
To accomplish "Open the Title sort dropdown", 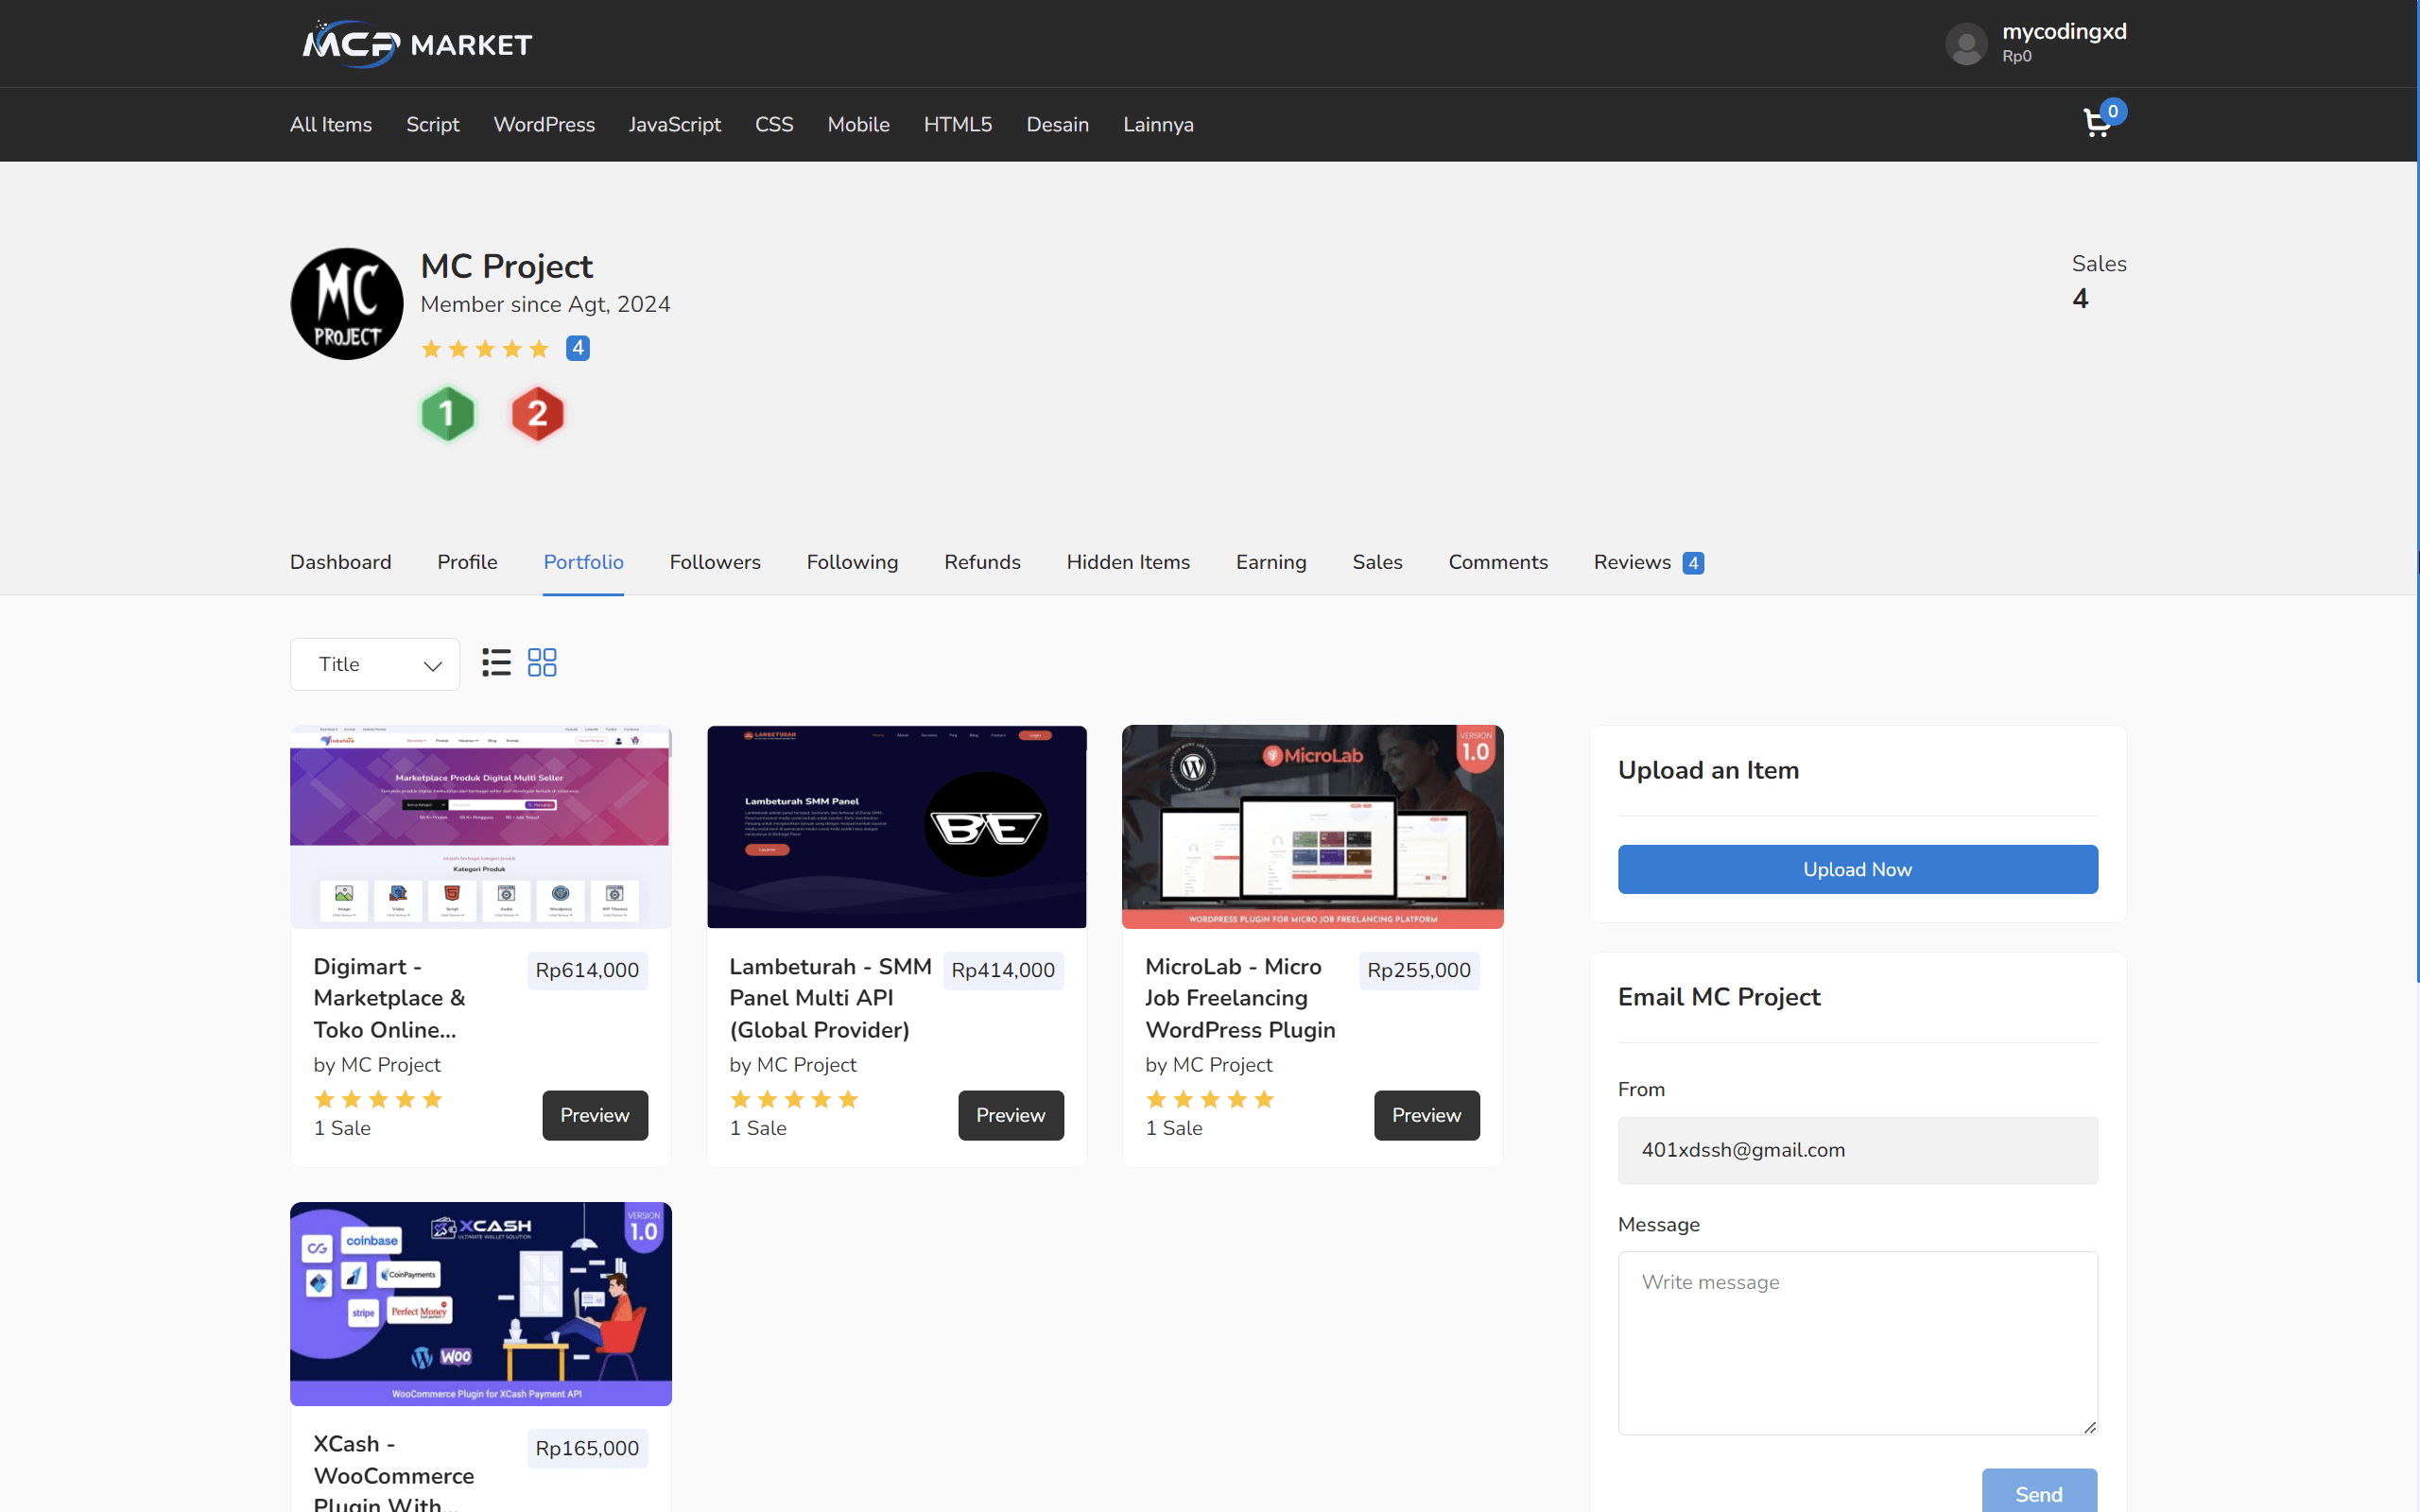I will point(375,664).
